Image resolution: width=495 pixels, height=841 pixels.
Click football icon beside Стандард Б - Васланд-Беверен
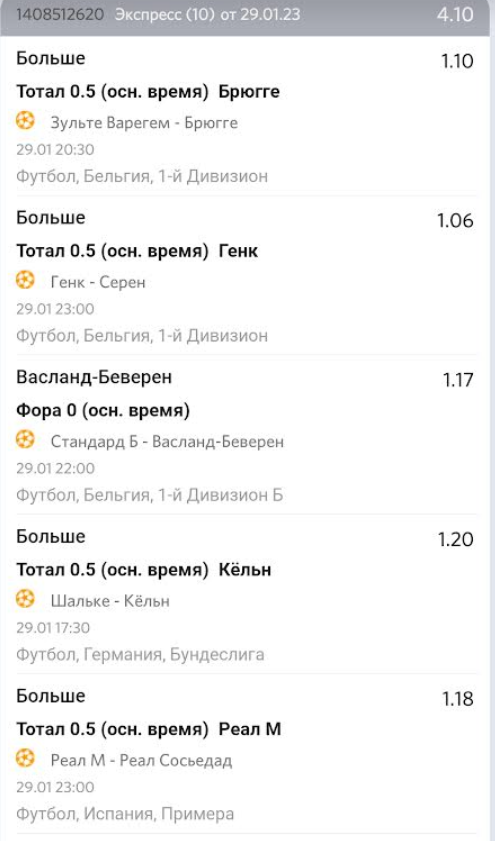(25, 440)
